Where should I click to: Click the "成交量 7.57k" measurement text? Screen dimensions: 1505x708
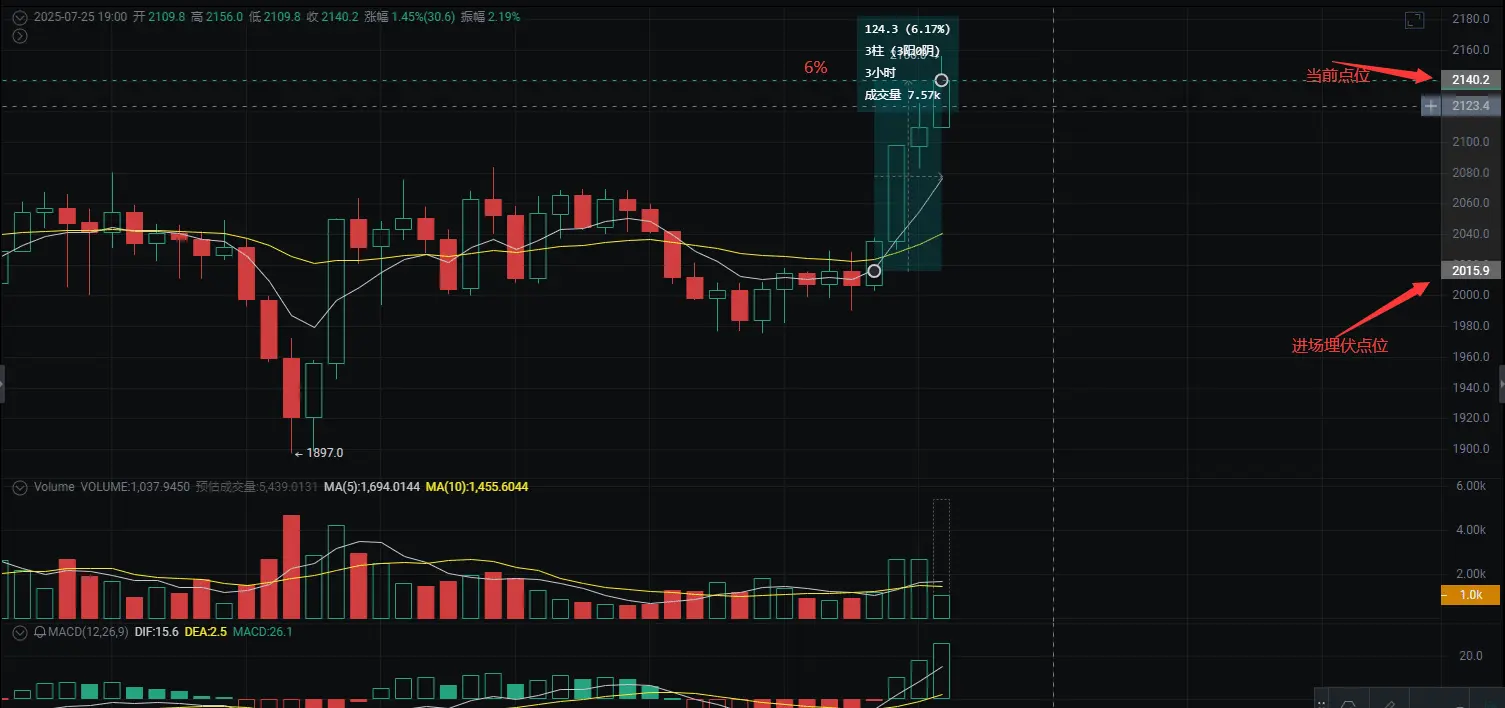coord(902,95)
